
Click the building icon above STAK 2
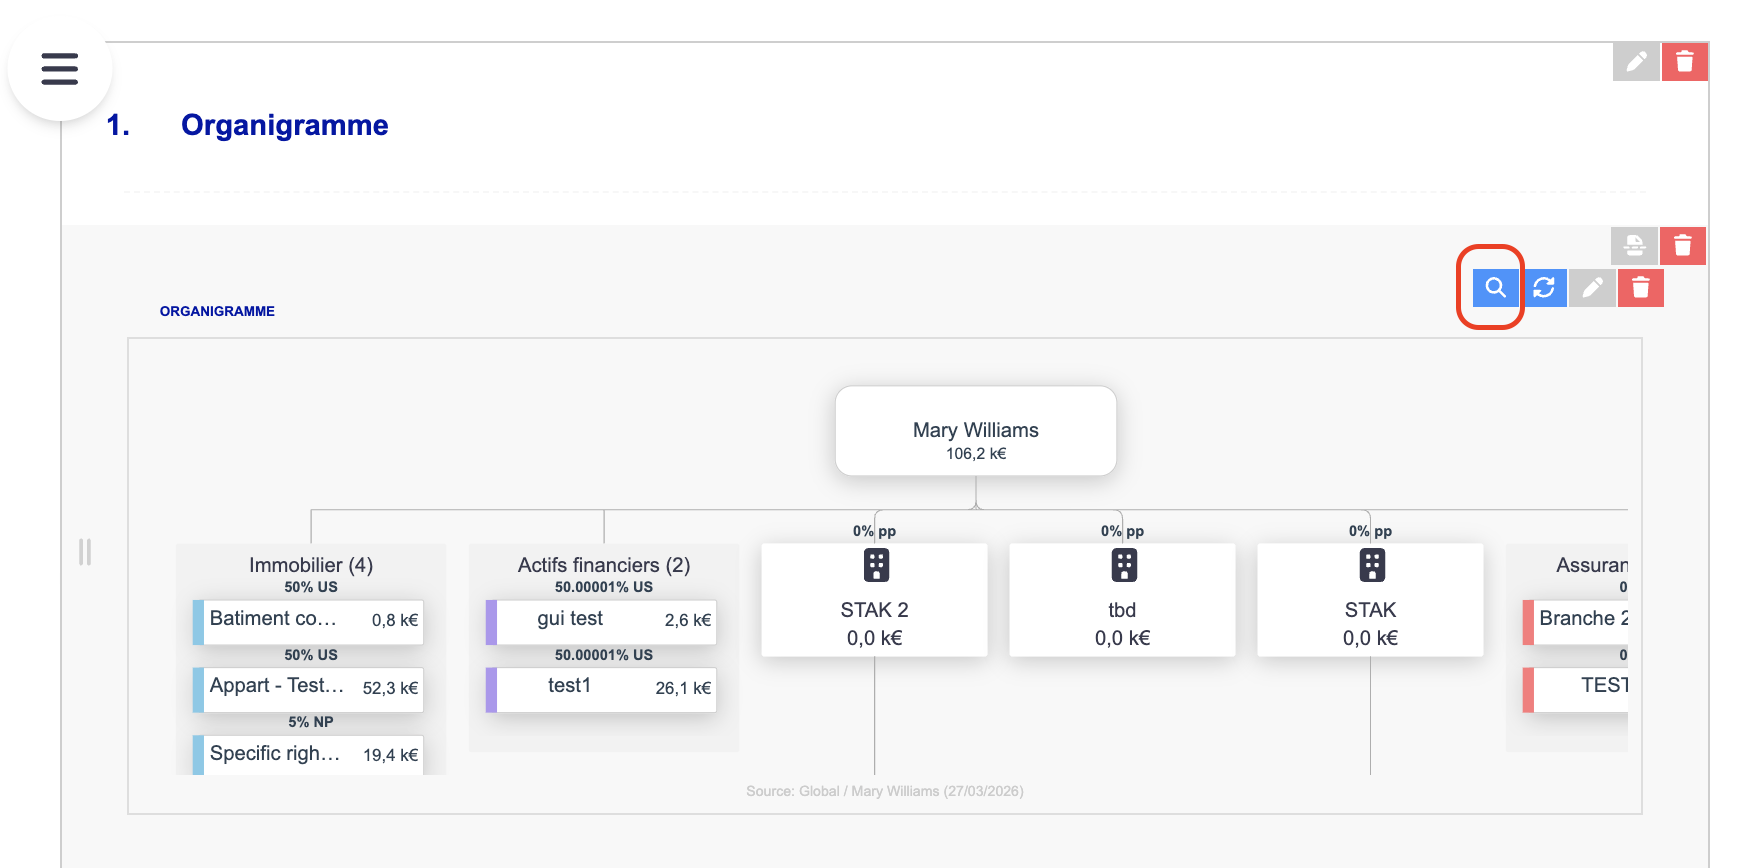[x=876, y=566]
